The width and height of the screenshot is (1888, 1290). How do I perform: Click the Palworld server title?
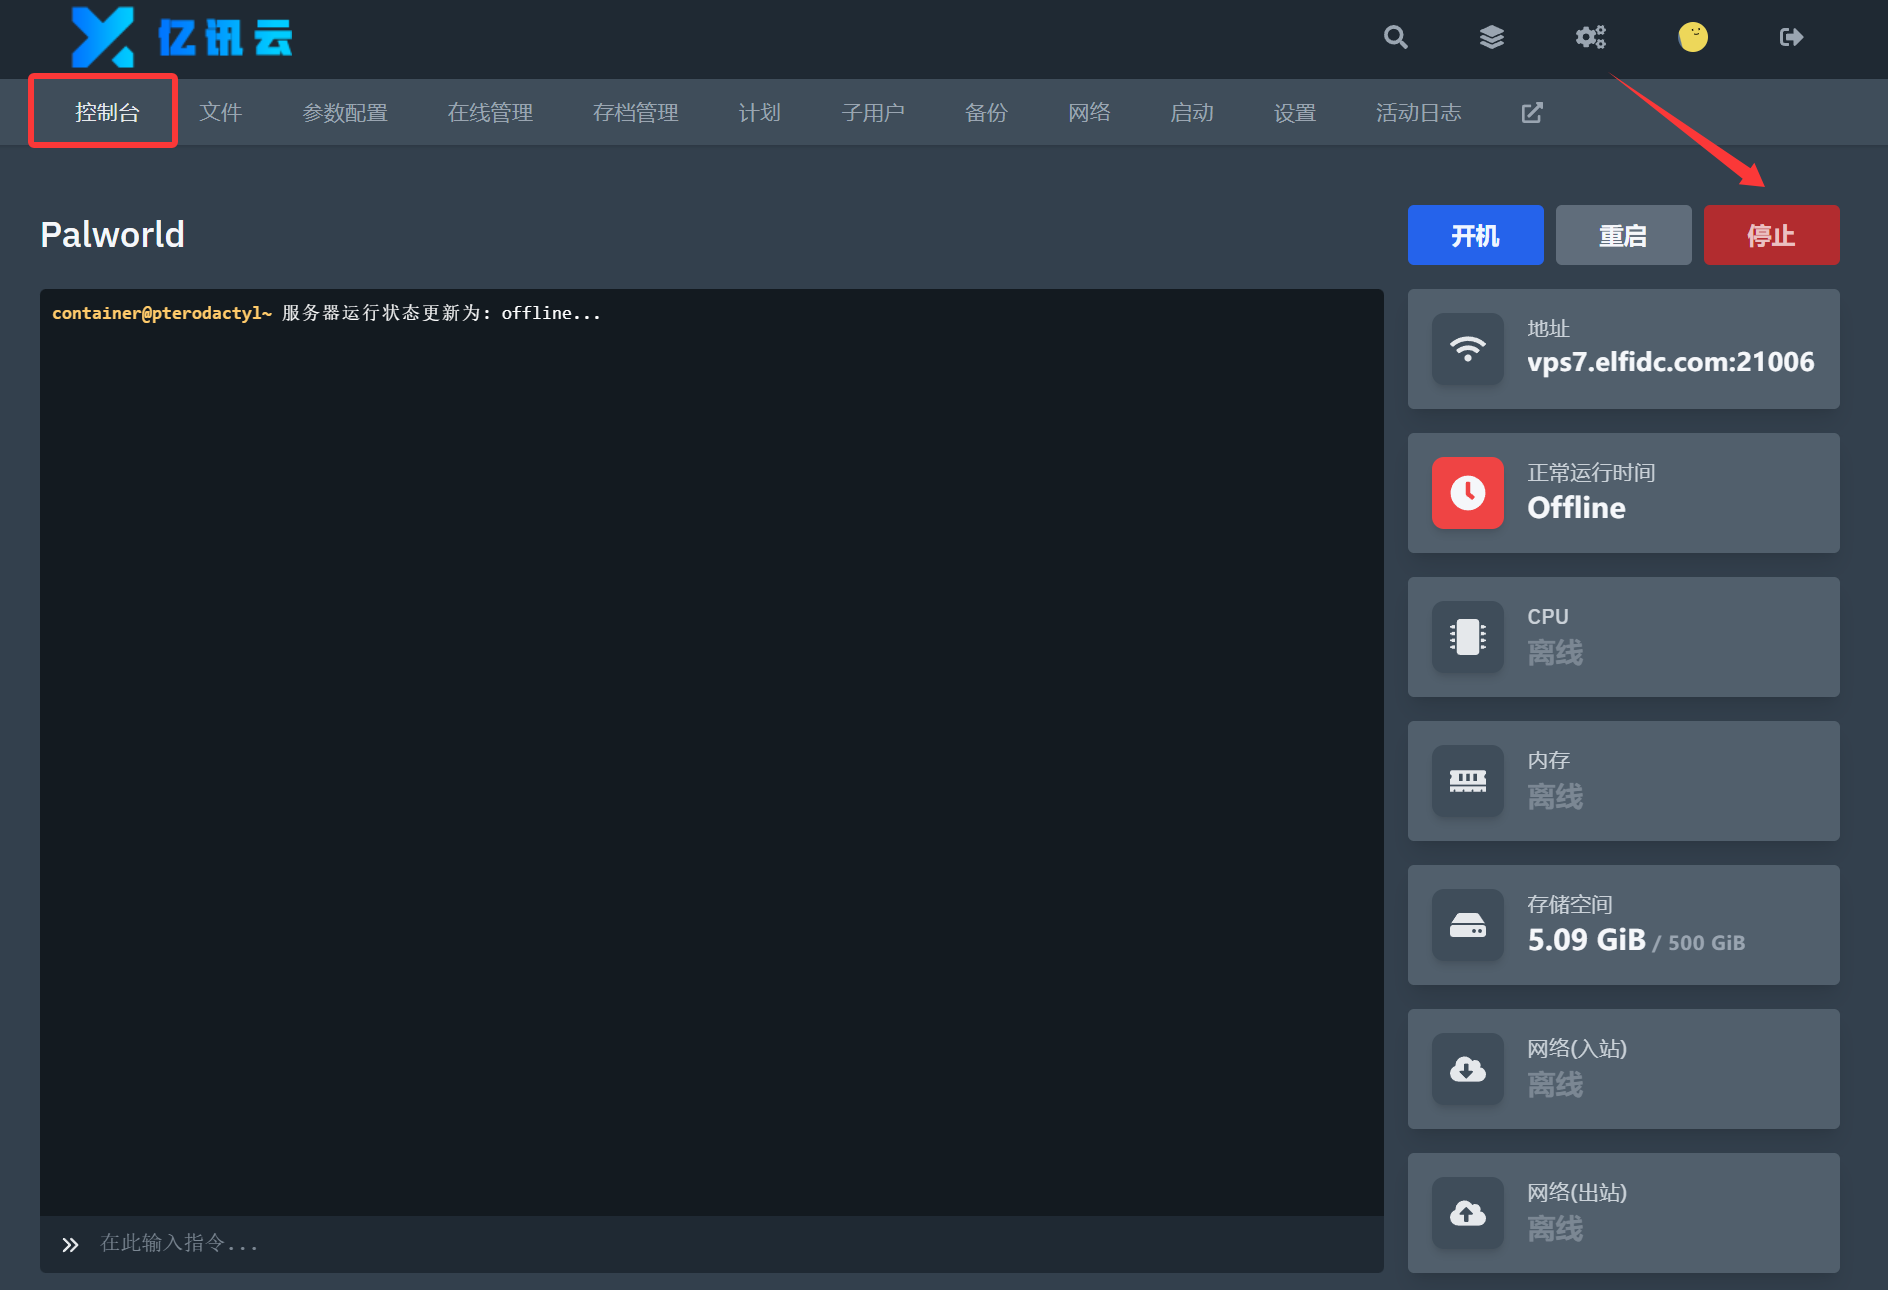pos(113,234)
